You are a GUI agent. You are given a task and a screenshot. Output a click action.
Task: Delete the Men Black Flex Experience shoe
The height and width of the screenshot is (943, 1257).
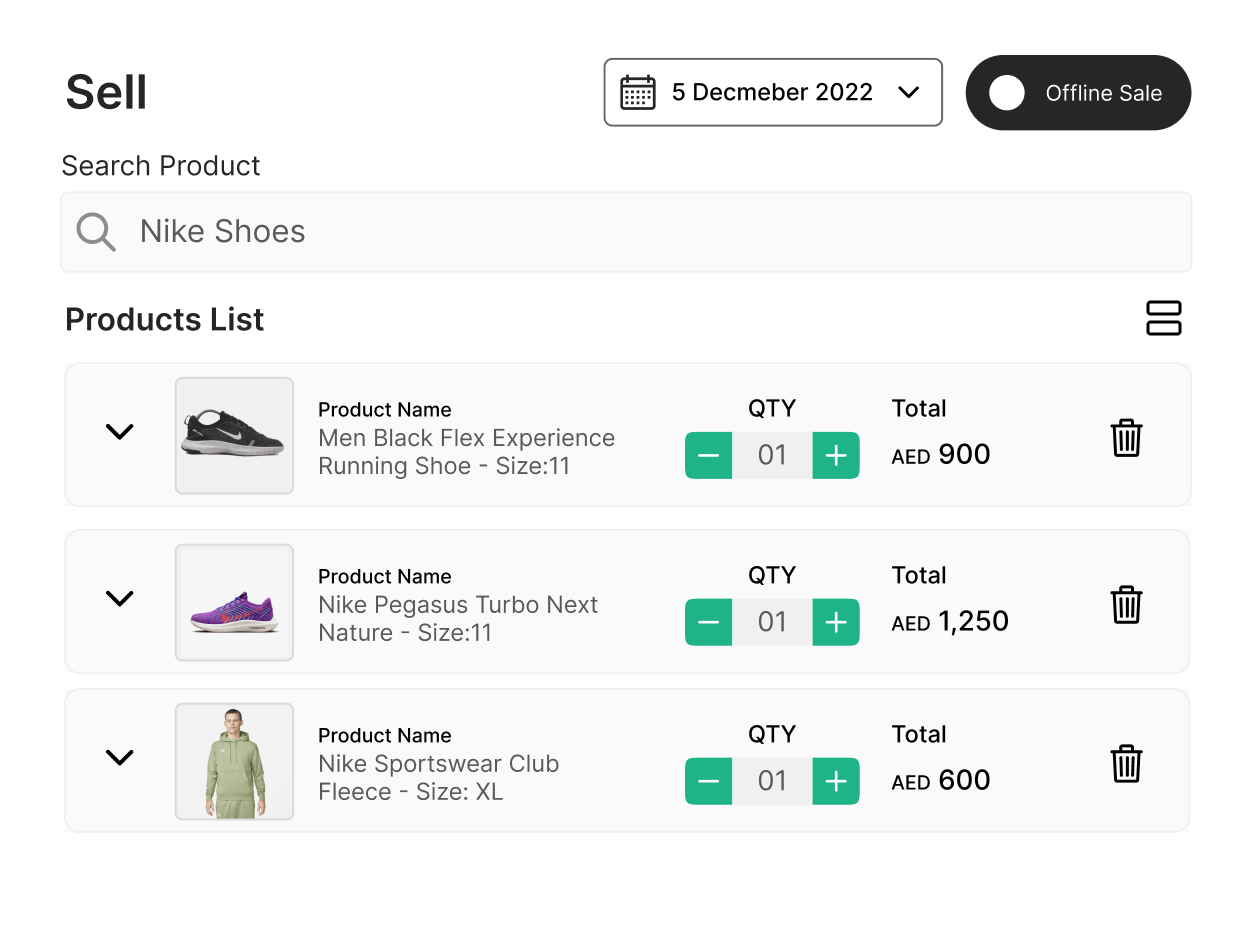1126,438
